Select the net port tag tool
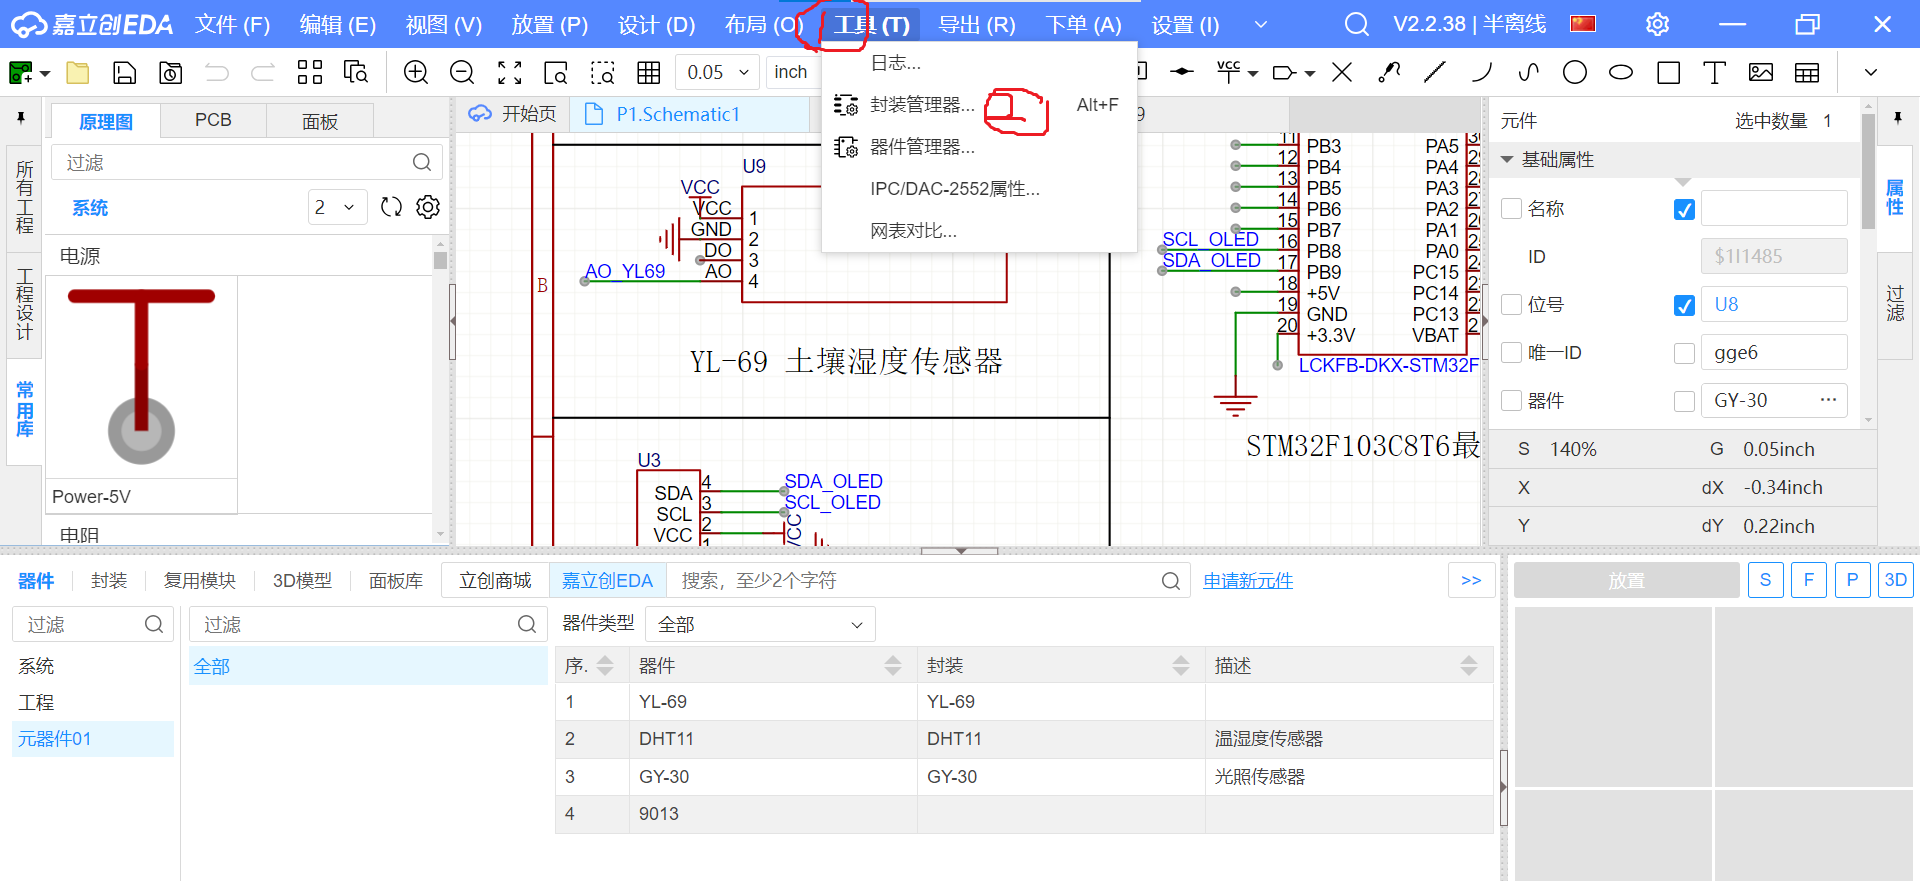 click(x=1285, y=72)
